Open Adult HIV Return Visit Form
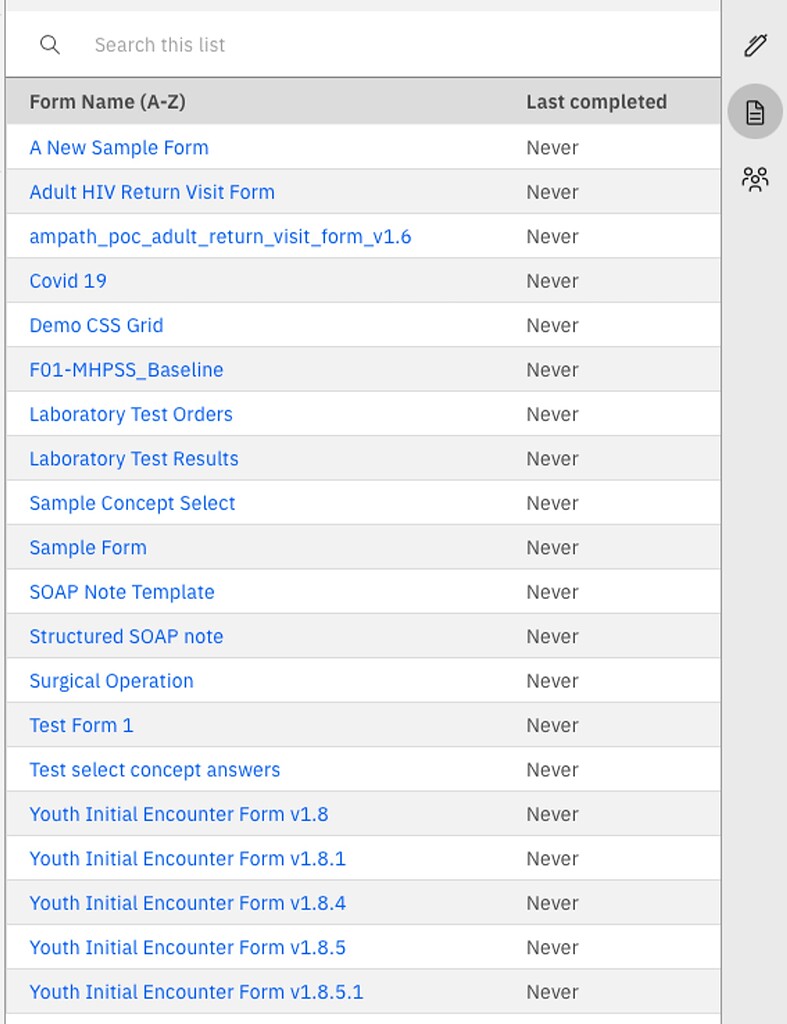This screenshot has height=1024, width=787. point(152,192)
